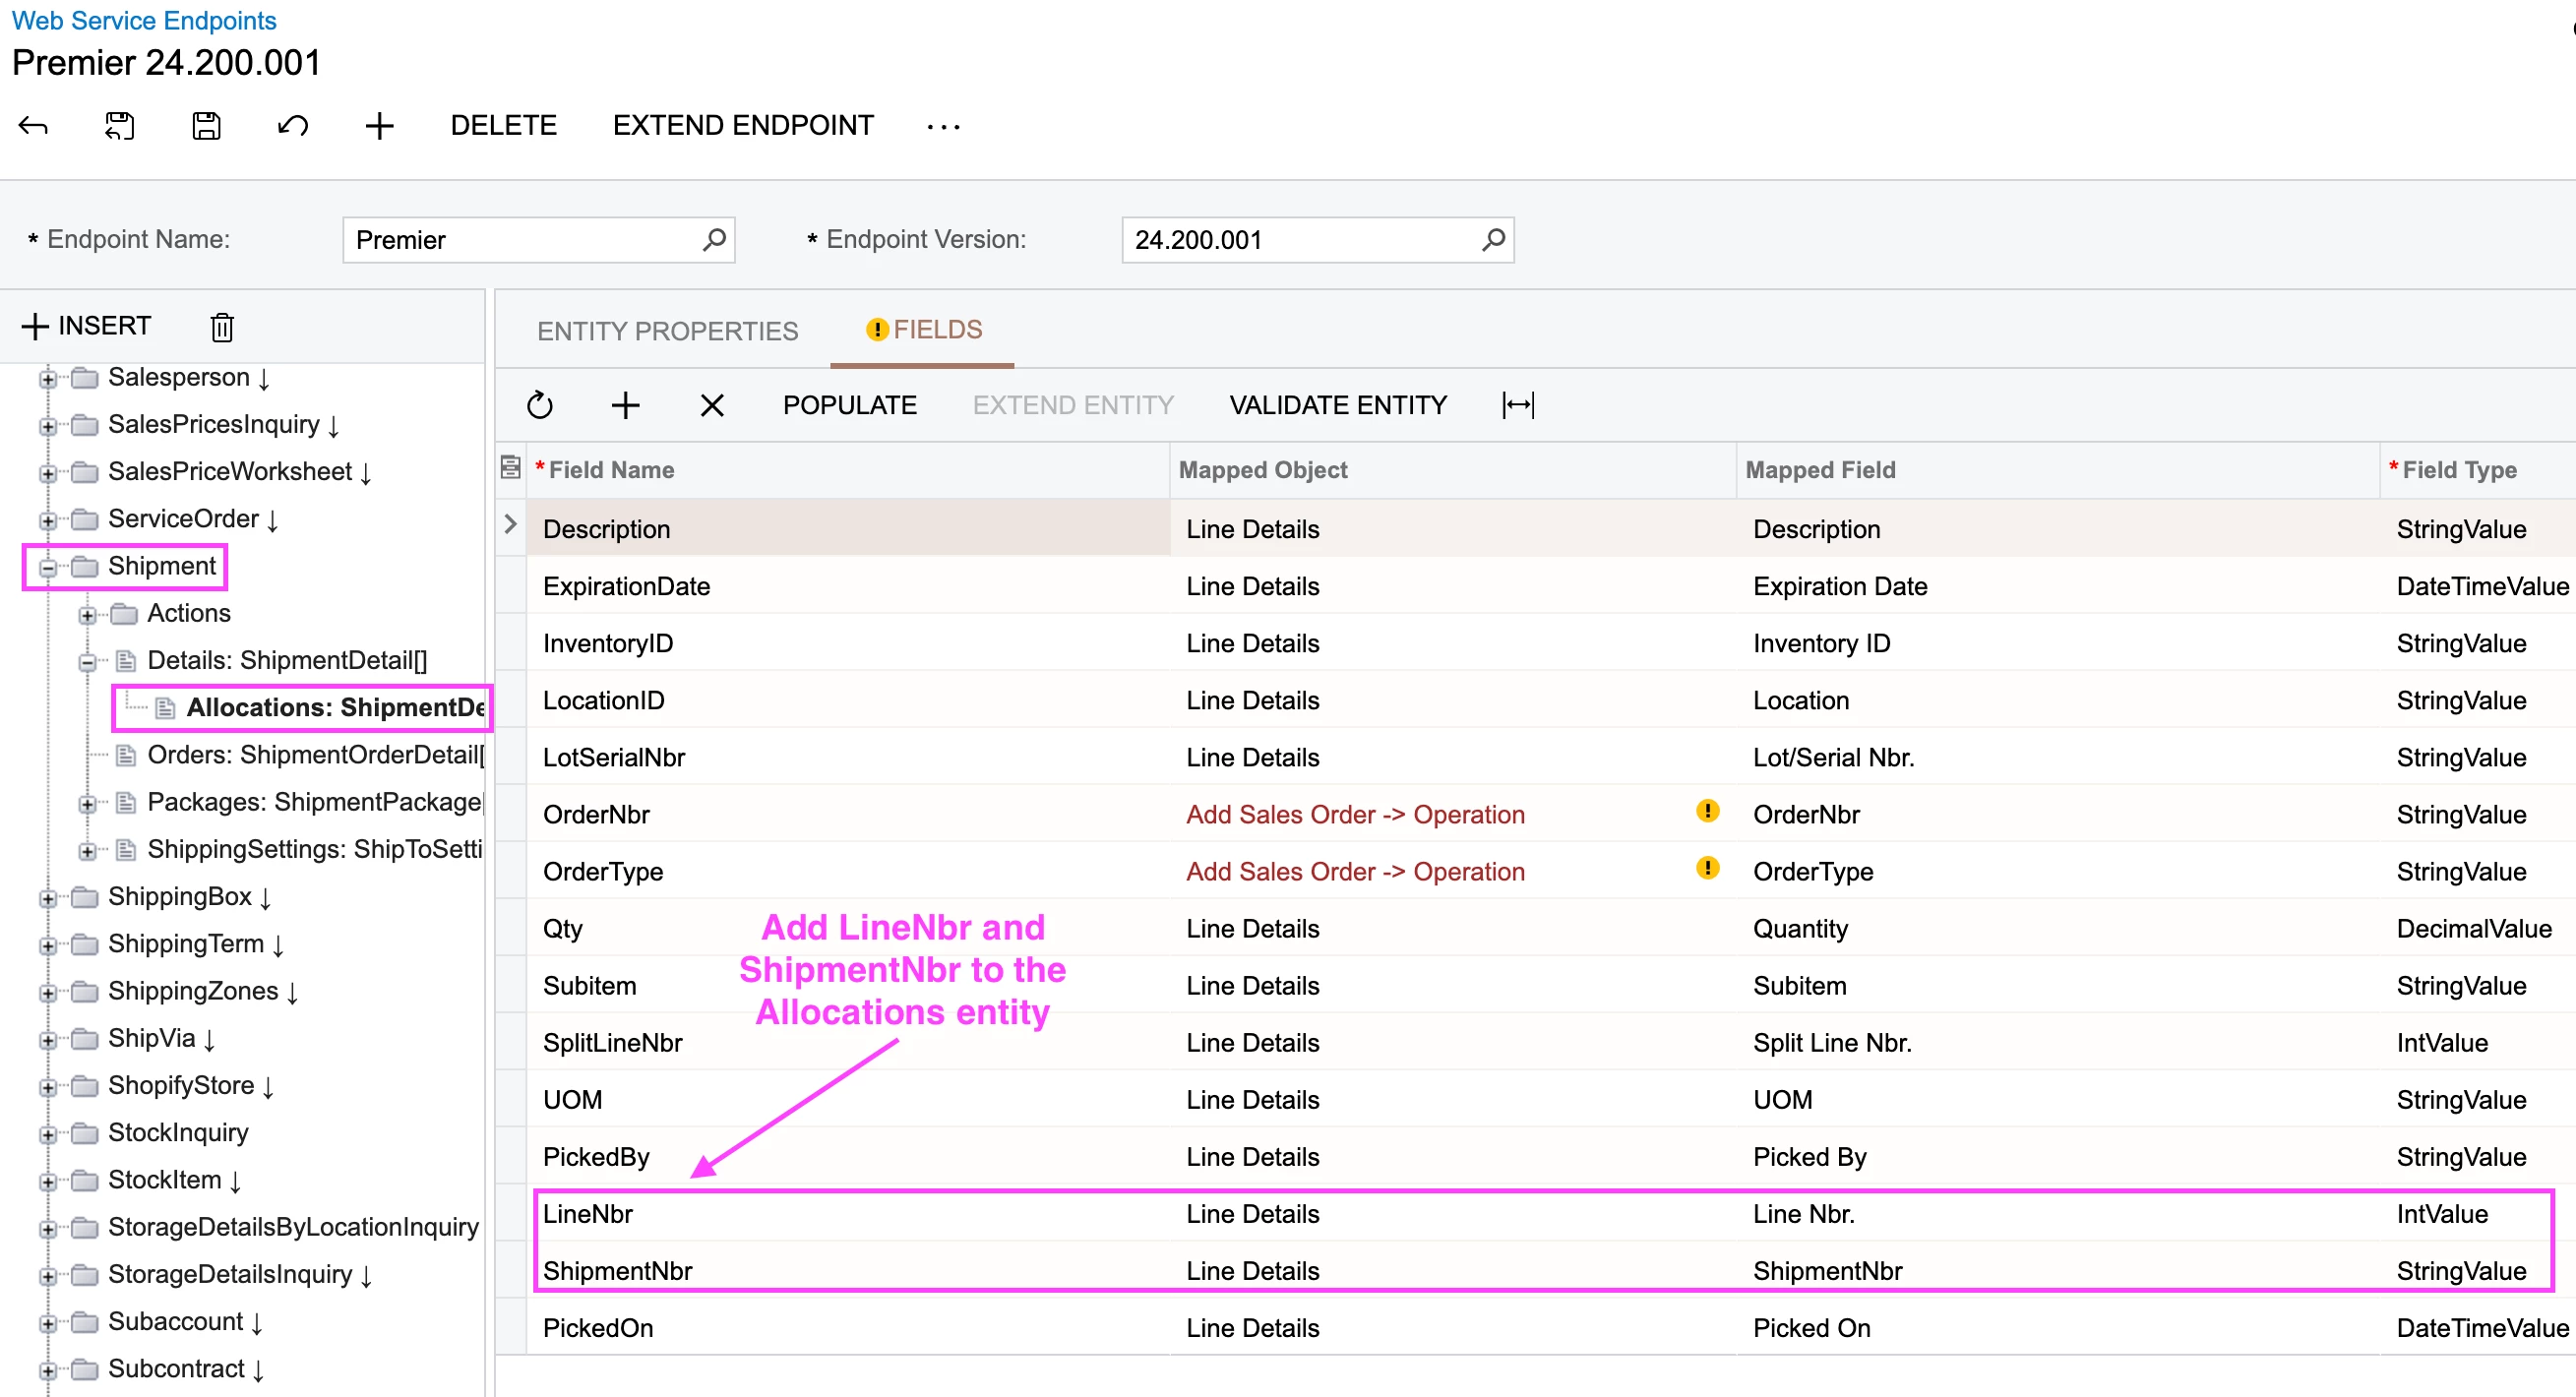2576x1397 pixels.
Task: Click the Fit to Screen columns icon
Action: pyautogui.click(x=1517, y=405)
